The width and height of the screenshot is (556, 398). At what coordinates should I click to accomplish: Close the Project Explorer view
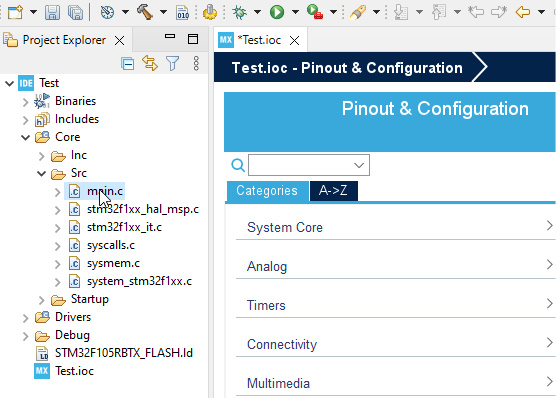(119, 40)
